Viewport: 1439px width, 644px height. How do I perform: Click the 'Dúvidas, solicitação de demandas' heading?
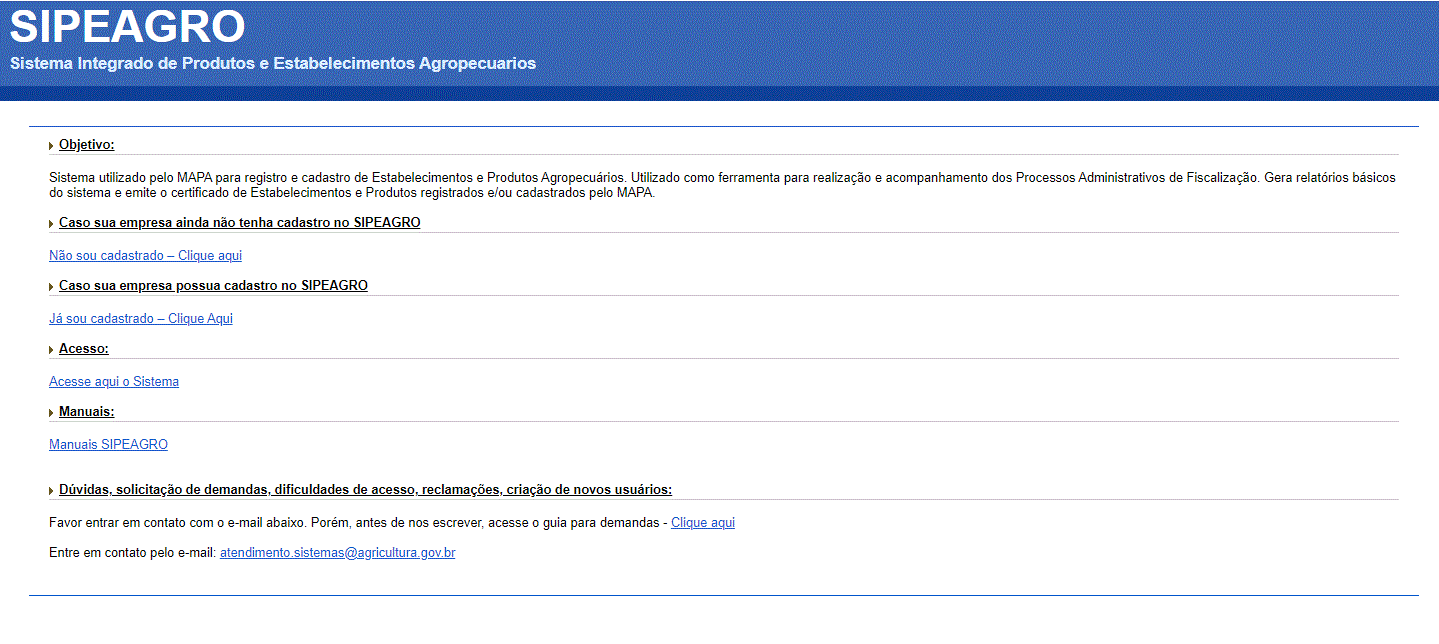pos(365,490)
